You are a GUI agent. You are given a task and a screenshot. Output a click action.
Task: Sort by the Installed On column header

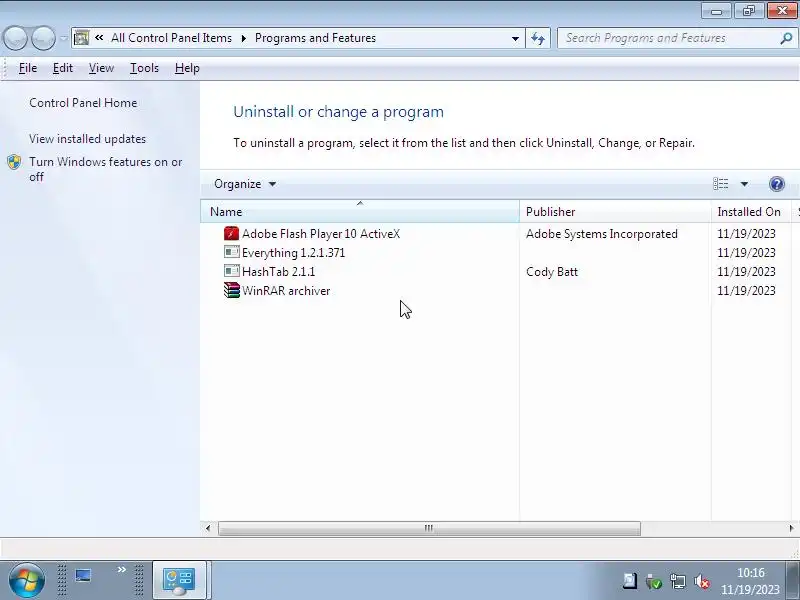pos(751,212)
